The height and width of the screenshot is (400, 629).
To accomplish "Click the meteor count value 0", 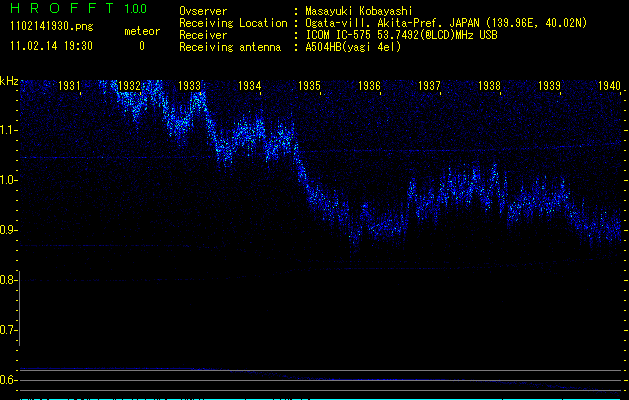I will click(x=142, y=46).
